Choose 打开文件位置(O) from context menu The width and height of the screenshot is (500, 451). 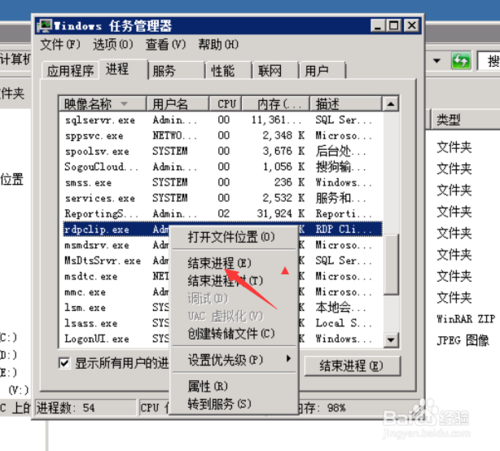tap(231, 237)
